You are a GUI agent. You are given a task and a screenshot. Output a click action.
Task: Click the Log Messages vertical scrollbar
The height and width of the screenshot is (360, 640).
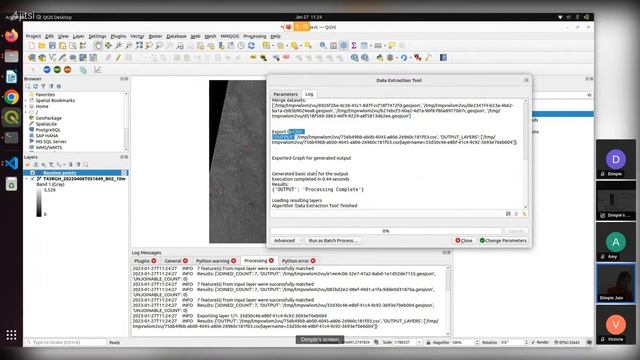click(448, 300)
